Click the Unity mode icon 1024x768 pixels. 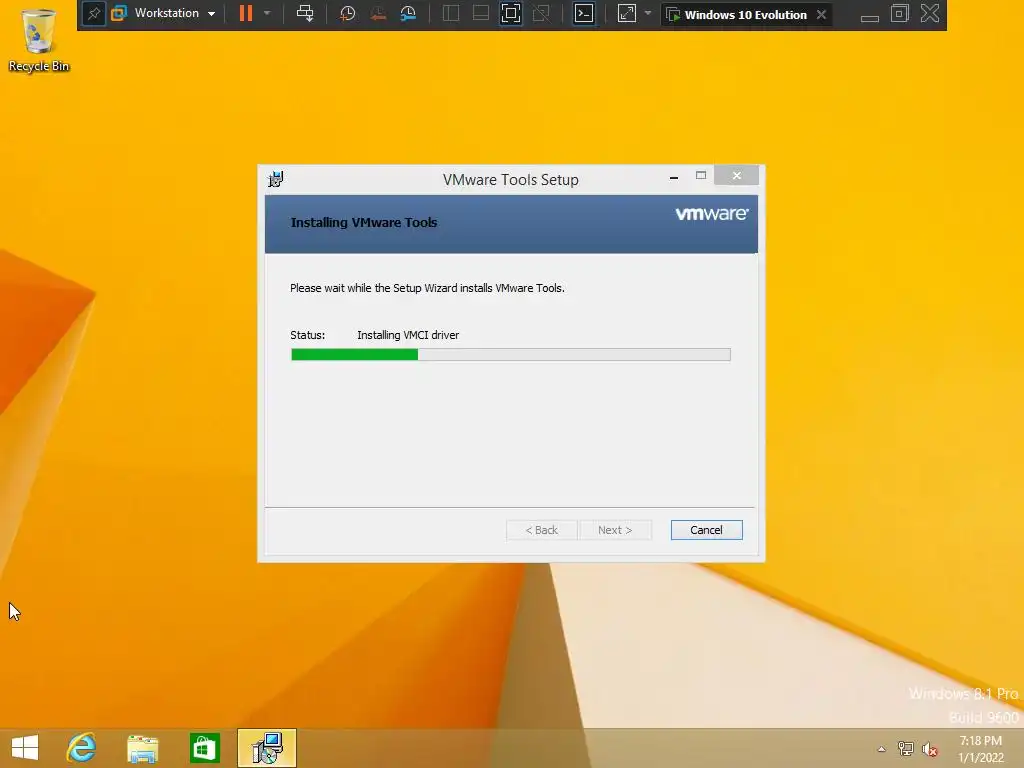click(541, 14)
